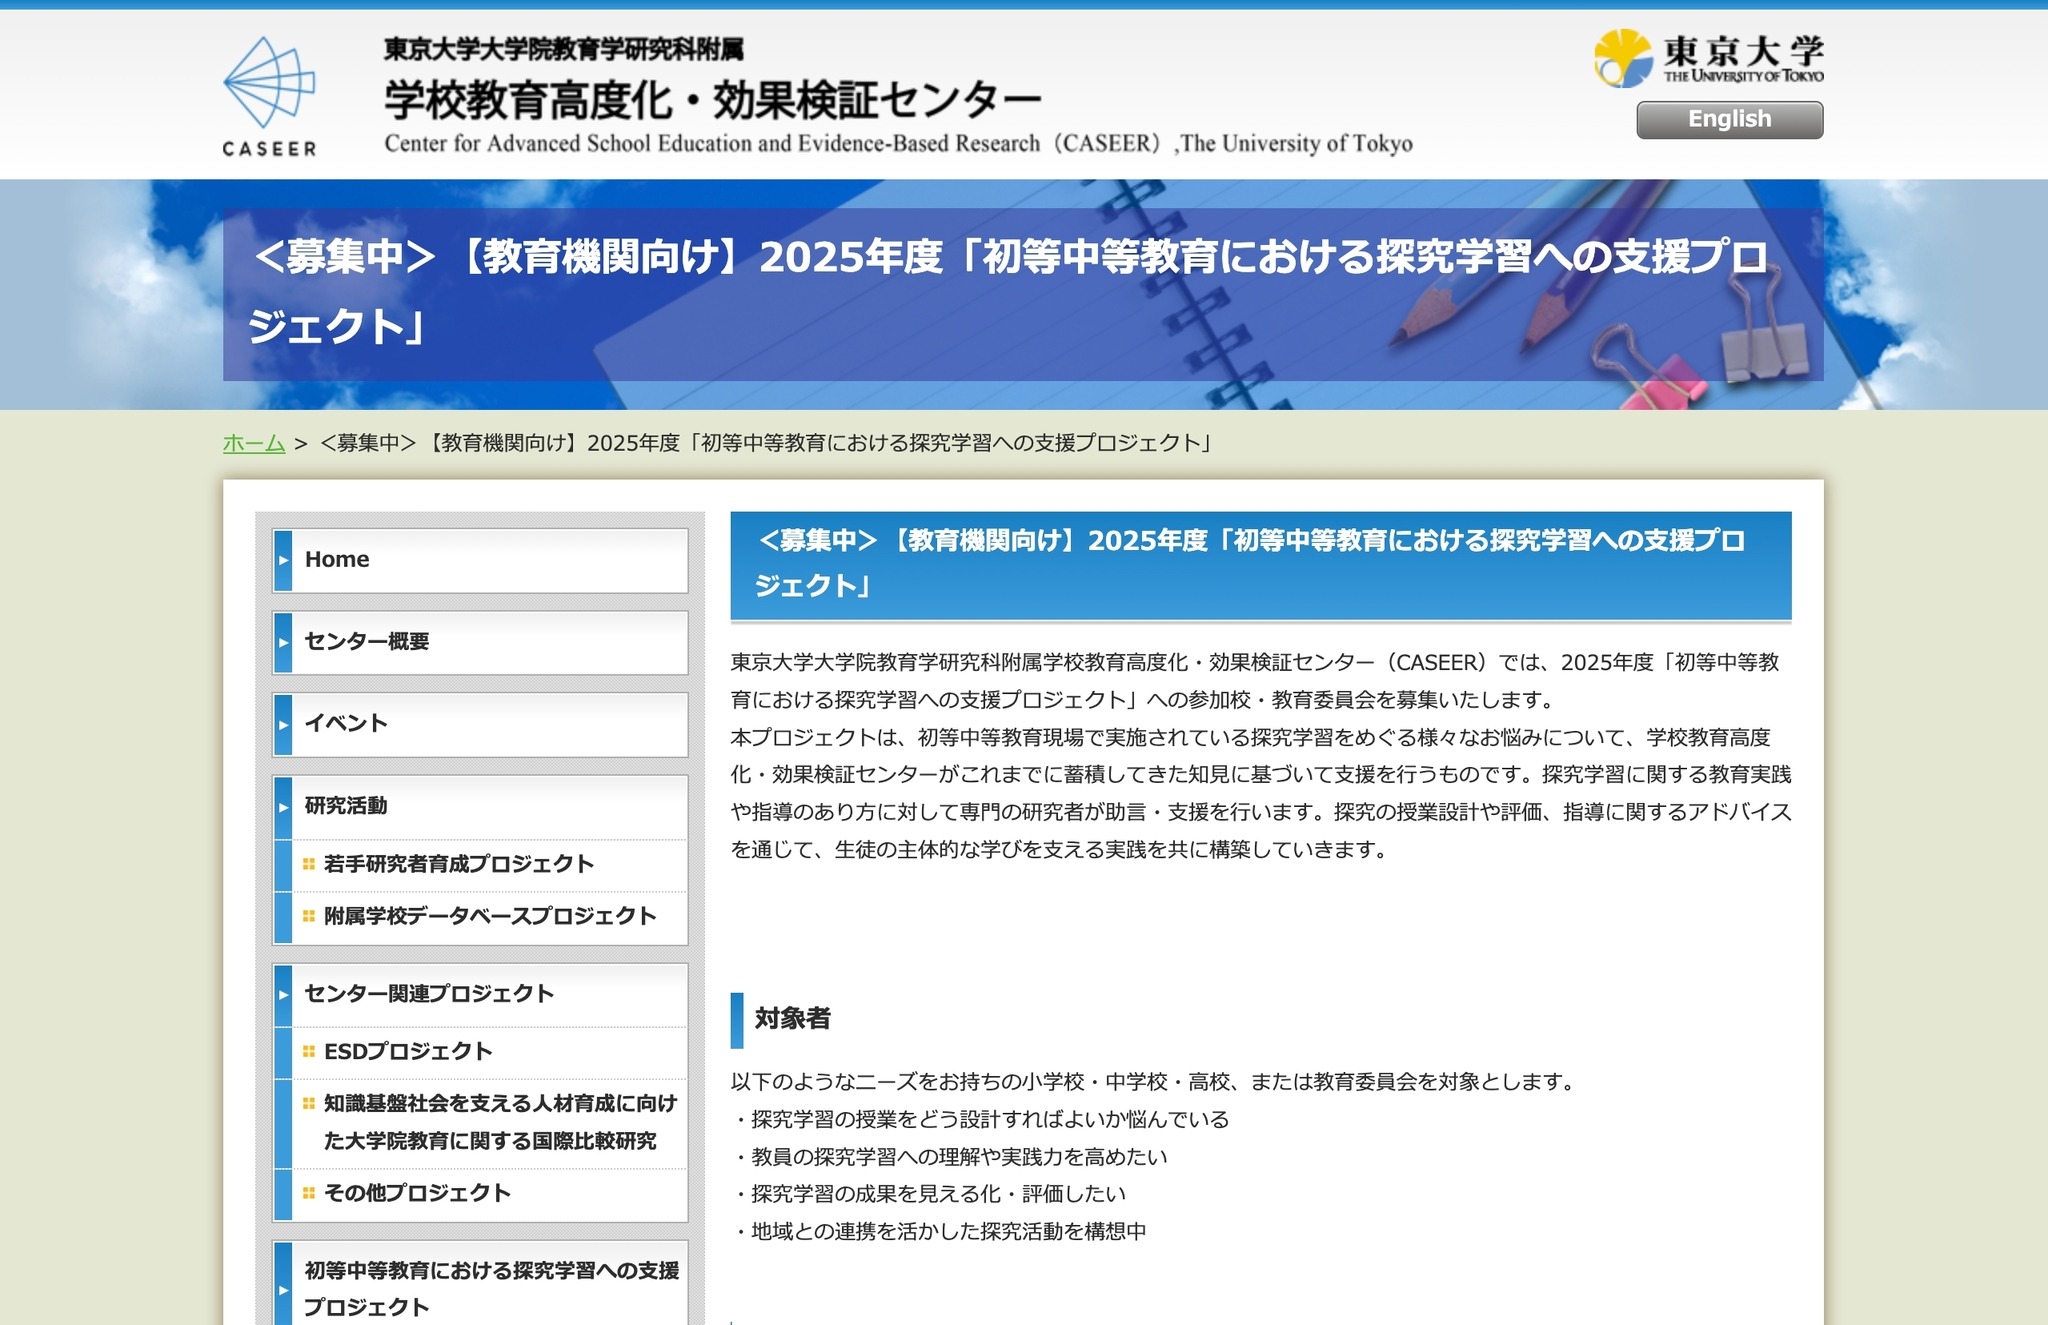Image resolution: width=2048 pixels, height=1325 pixels.
Task: Open the Home sidebar menu item
Action: pyautogui.click(x=480, y=560)
